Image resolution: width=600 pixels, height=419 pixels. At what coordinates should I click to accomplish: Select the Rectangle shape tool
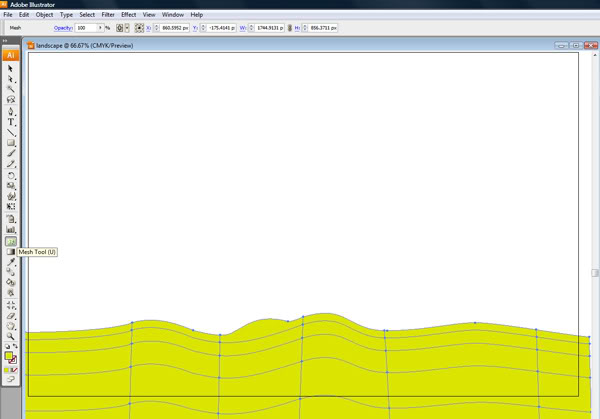tap(10, 143)
